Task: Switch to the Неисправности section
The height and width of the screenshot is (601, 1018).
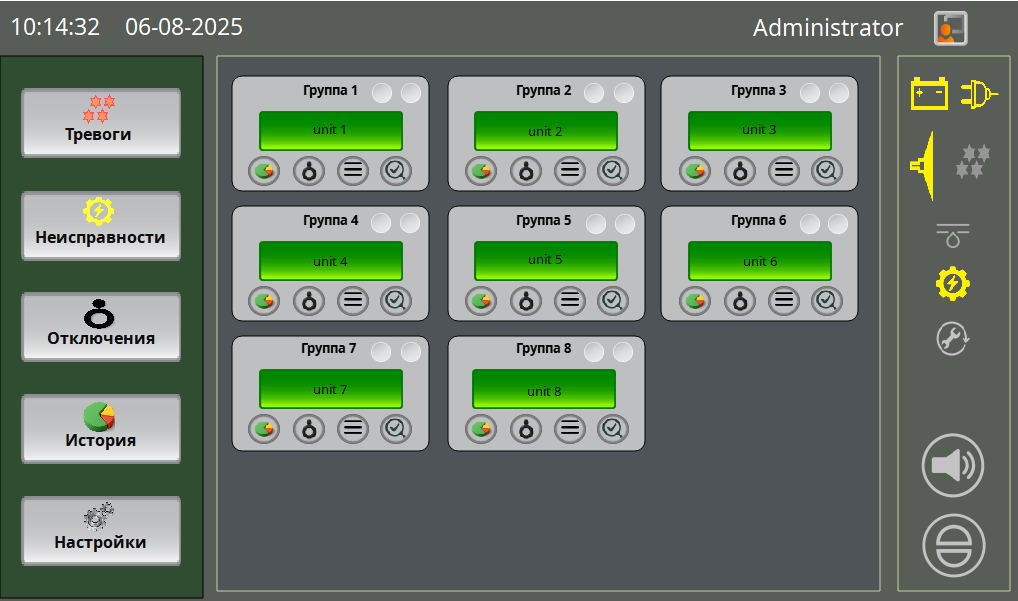Action: point(100,225)
